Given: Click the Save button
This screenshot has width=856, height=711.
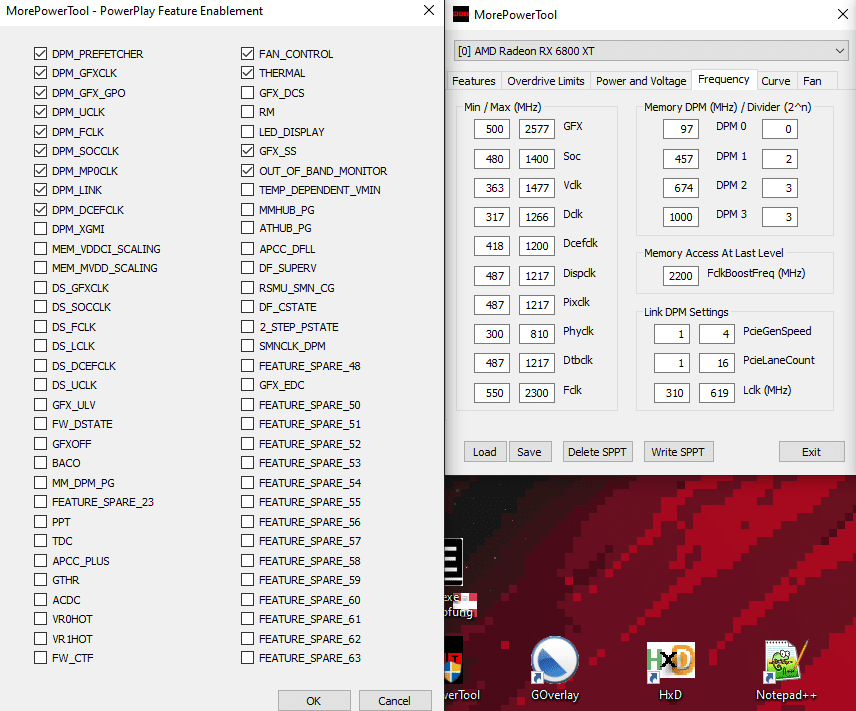Looking at the screenshot, I should click(x=529, y=452).
